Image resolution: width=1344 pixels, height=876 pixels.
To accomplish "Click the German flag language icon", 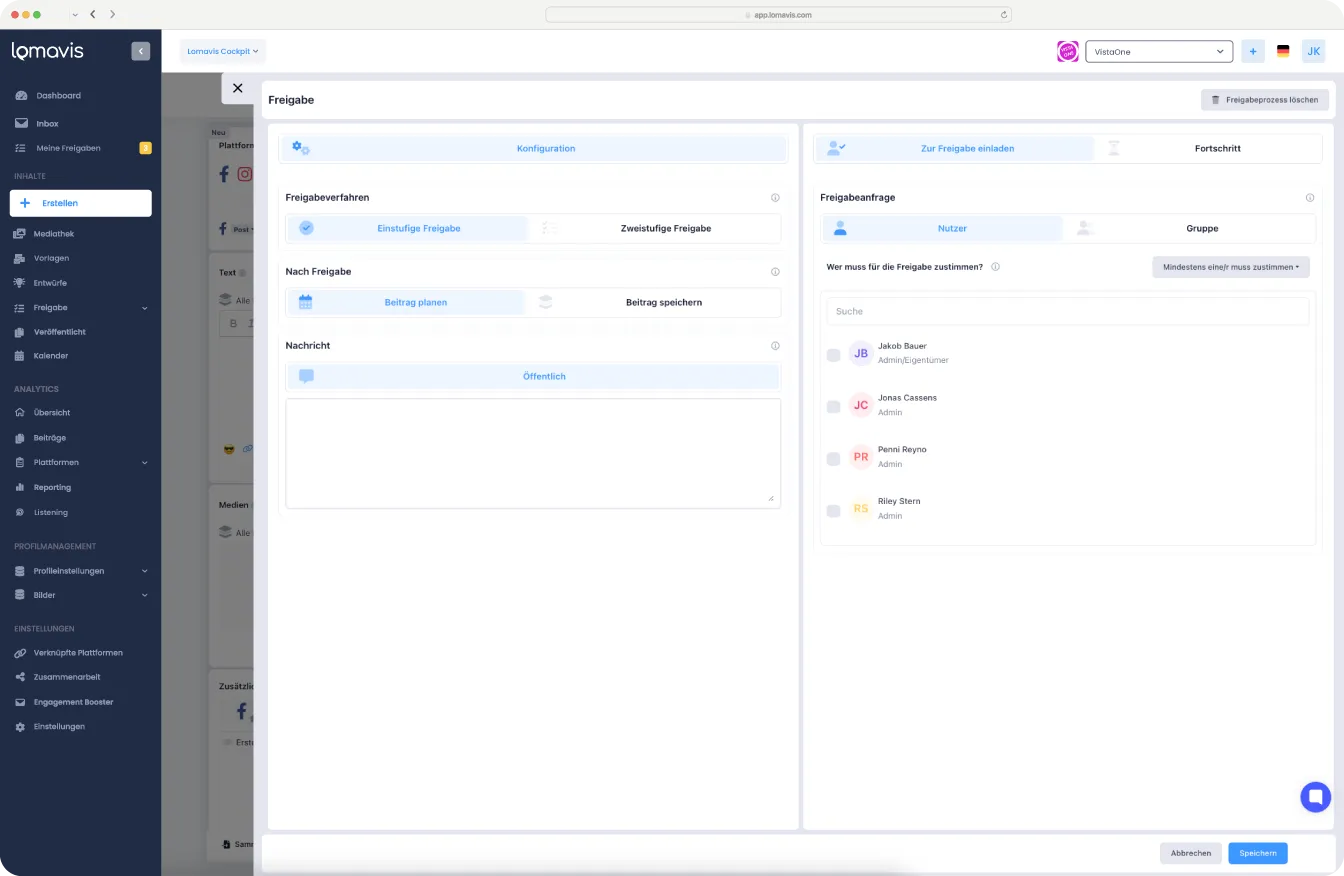I will [x=1283, y=51].
